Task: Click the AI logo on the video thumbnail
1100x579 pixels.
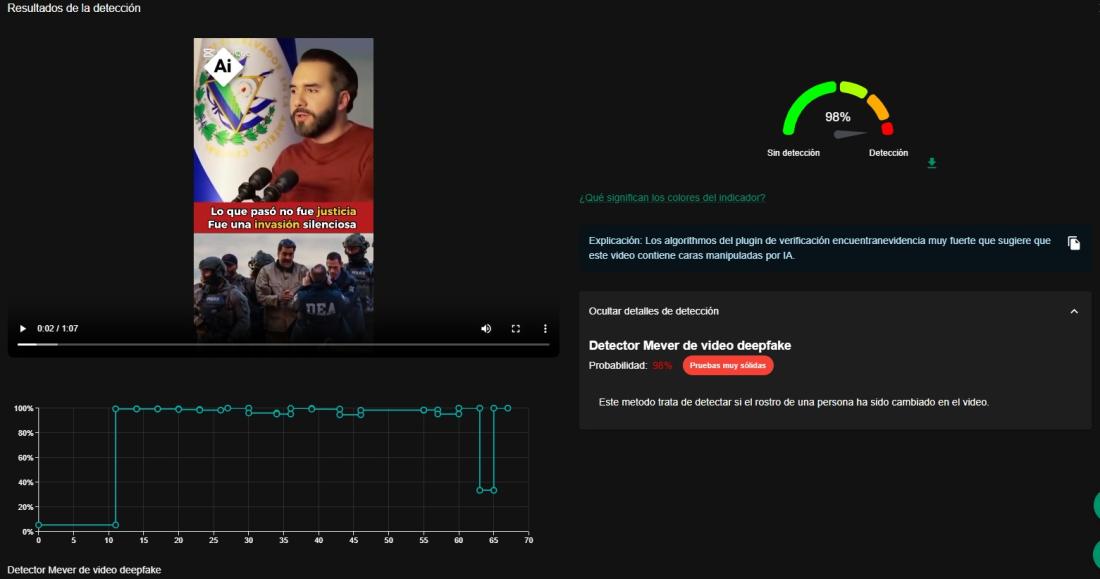Action: pos(223,66)
